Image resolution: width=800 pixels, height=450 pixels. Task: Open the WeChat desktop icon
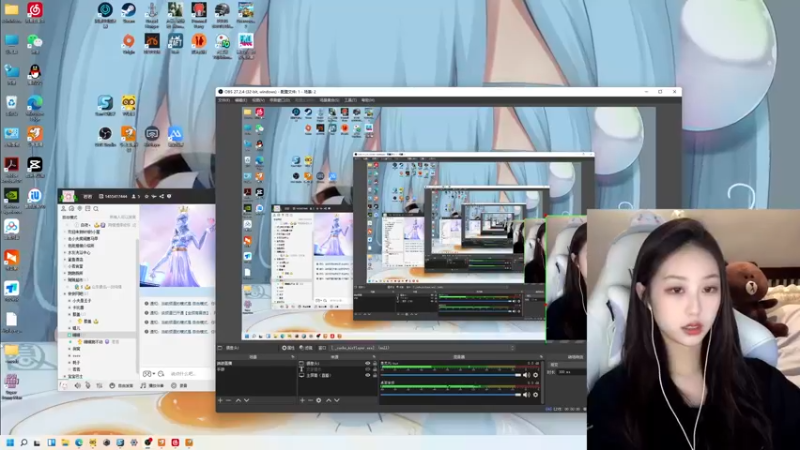(35, 42)
